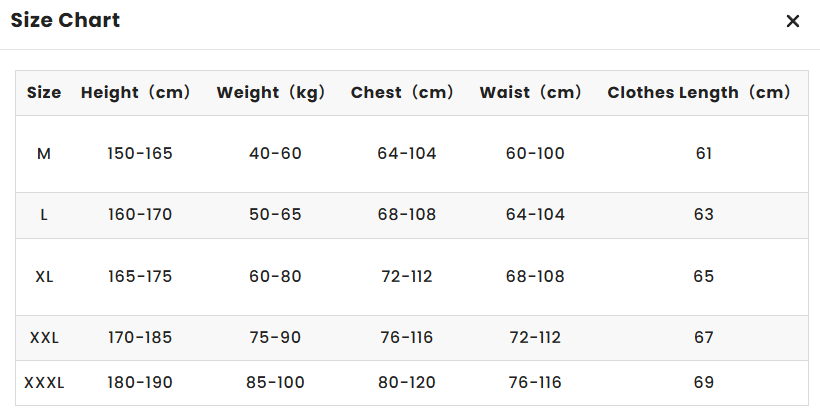Click the Weight (kg) column header
Image resolution: width=820 pixels, height=418 pixels.
click(x=271, y=93)
